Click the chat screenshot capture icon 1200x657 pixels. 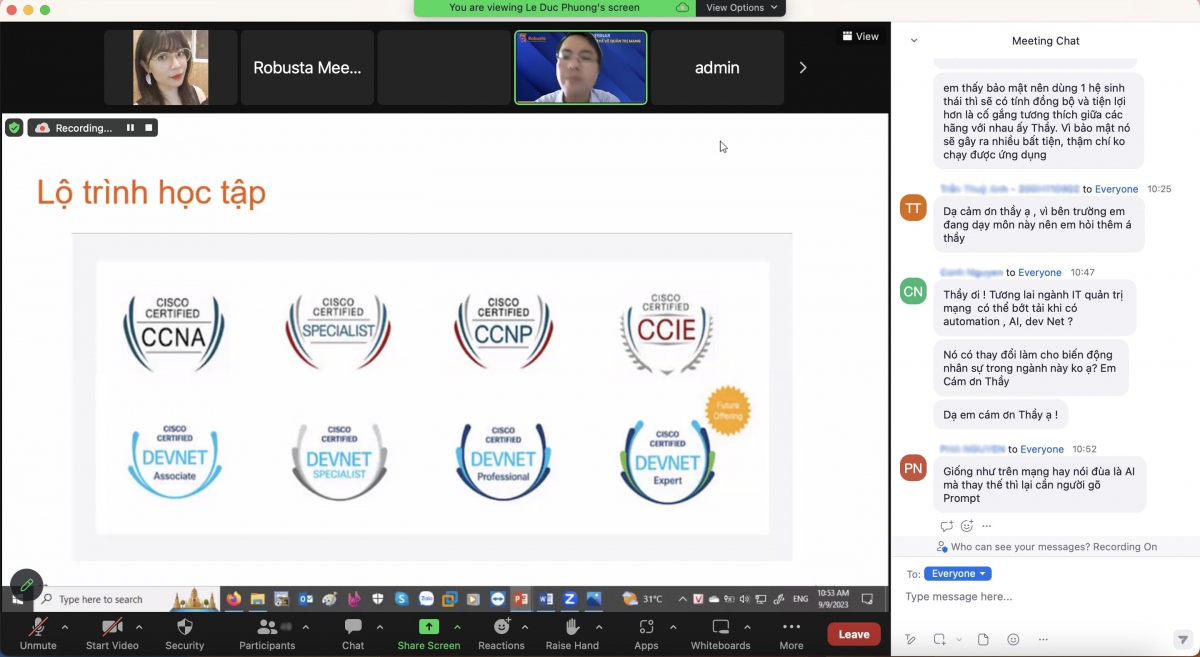940,640
